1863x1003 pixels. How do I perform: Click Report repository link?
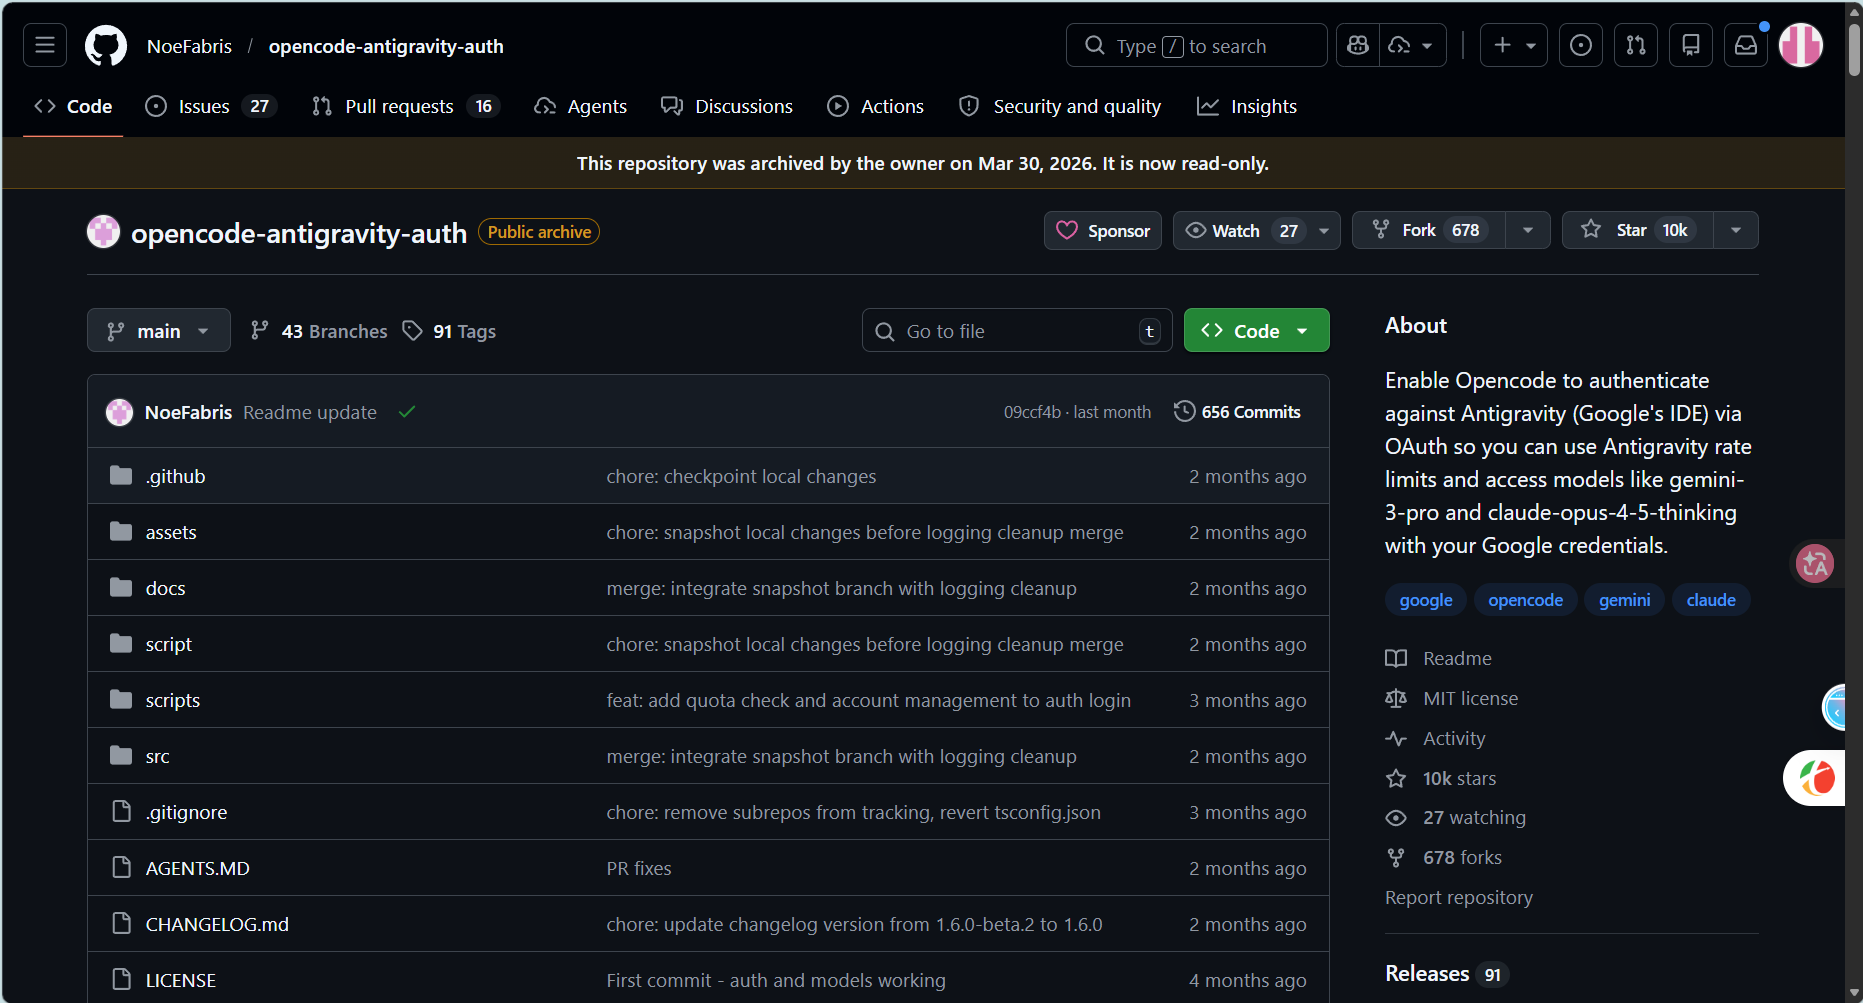point(1459,897)
